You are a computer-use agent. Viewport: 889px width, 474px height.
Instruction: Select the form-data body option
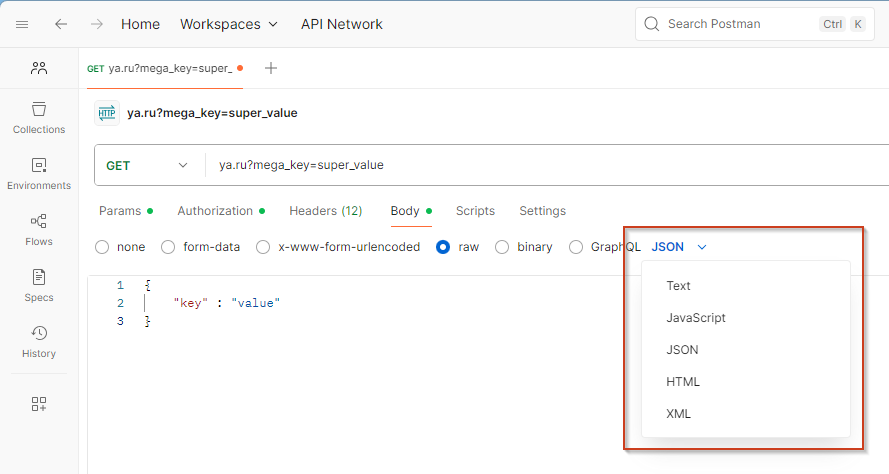point(168,247)
